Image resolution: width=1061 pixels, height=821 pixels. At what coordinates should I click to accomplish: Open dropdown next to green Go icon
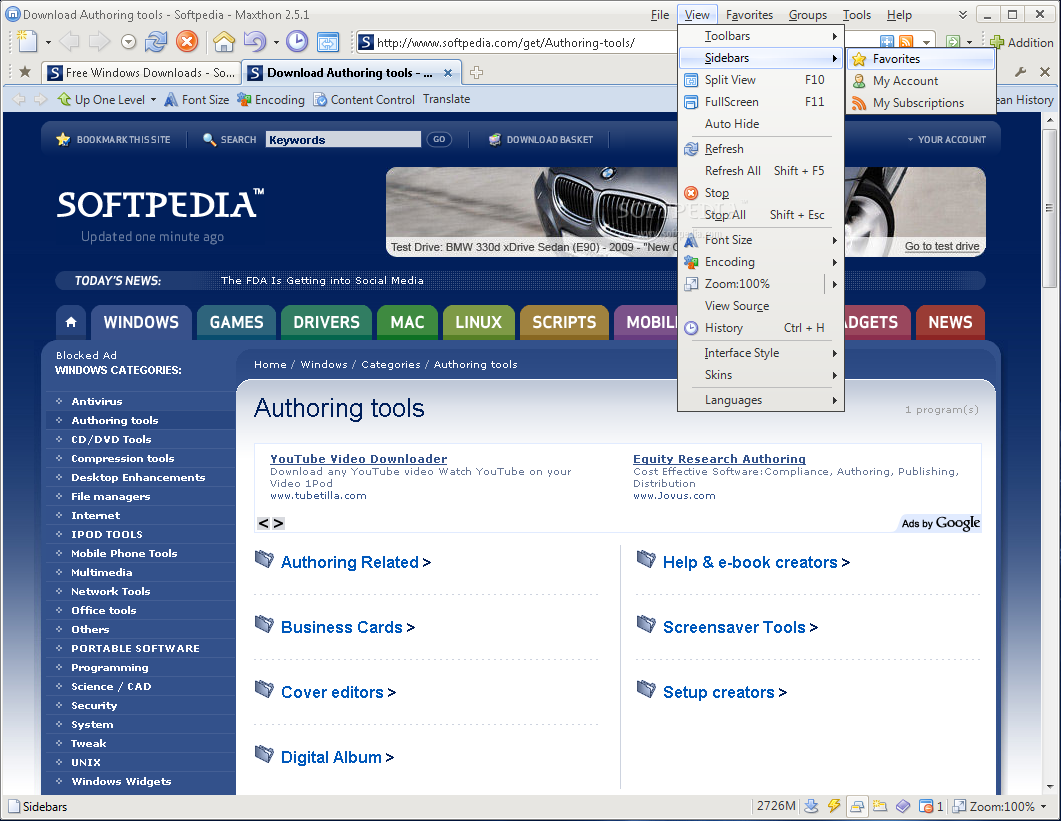point(970,43)
